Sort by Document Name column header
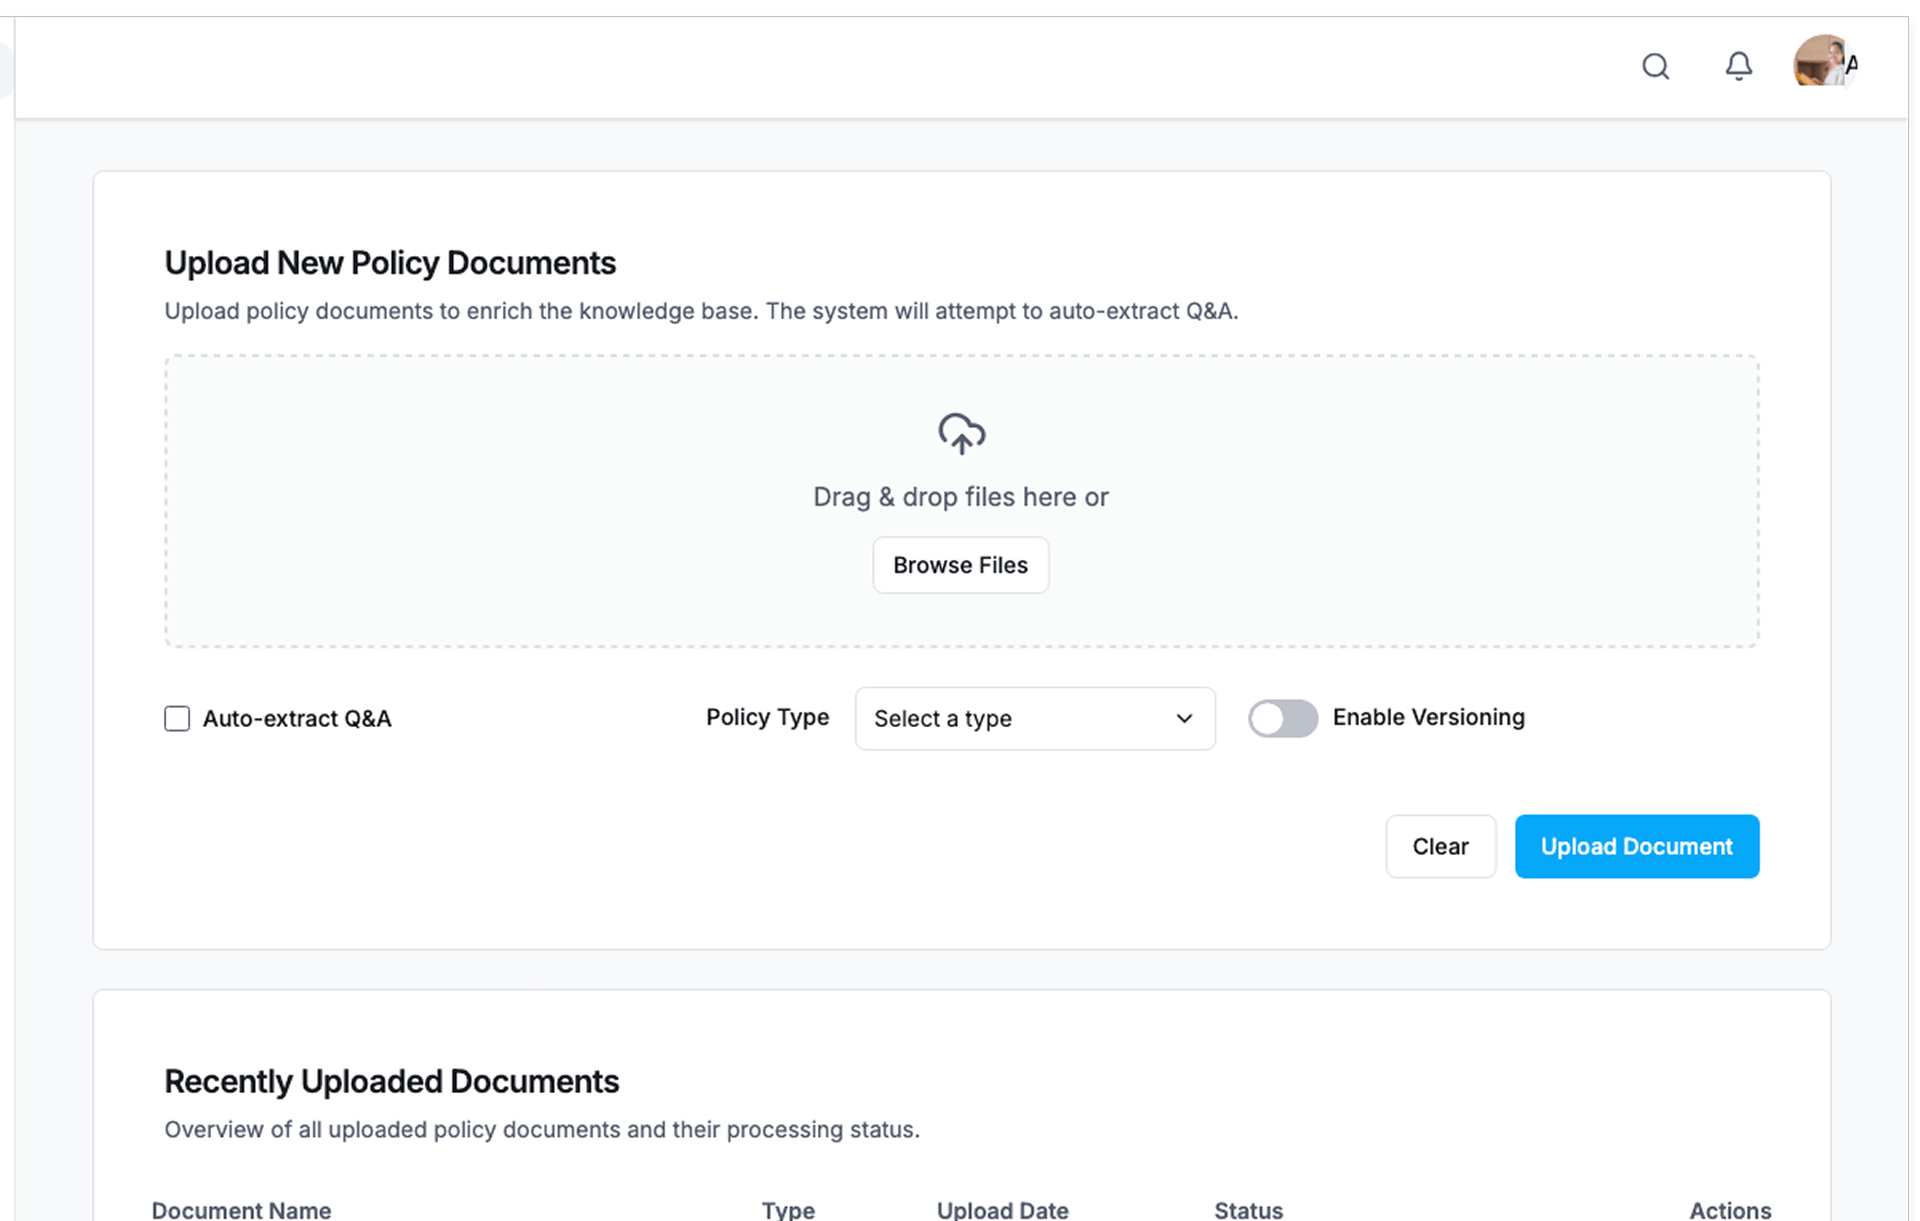1920x1221 pixels. pyautogui.click(x=241, y=1209)
